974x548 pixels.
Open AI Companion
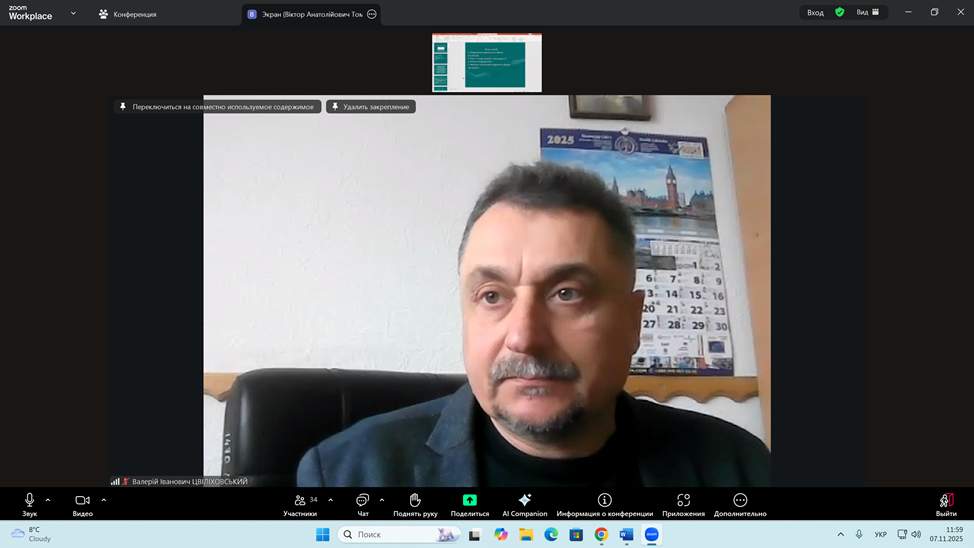(525, 505)
